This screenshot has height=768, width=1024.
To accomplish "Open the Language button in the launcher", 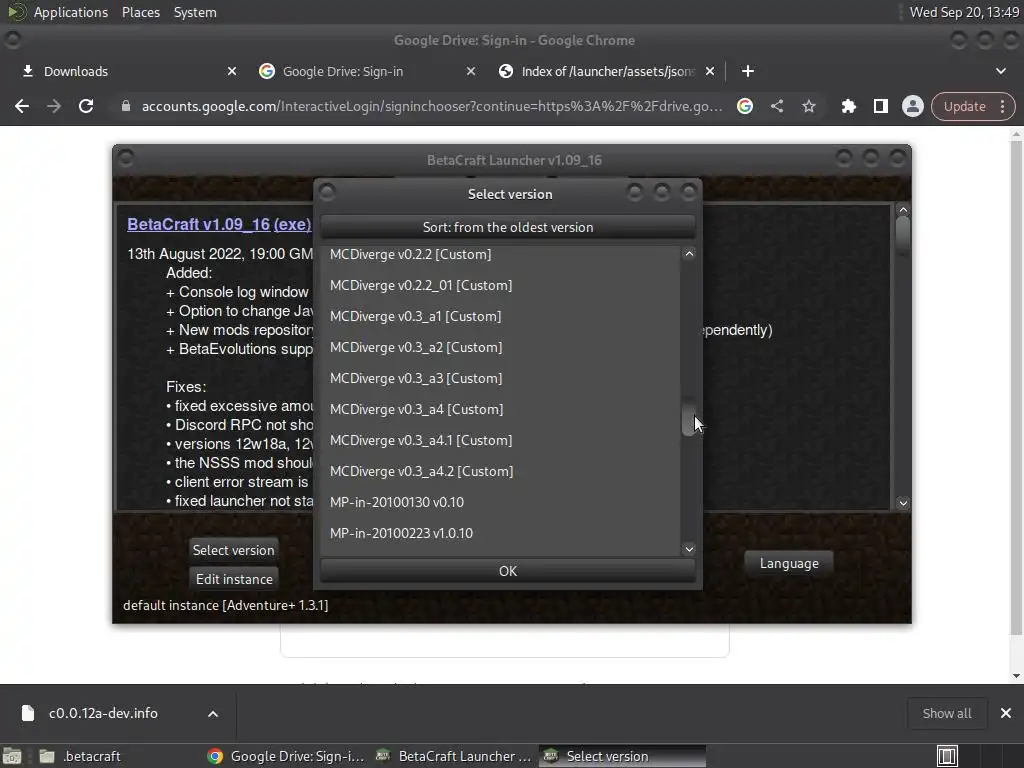I will (x=789, y=563).
